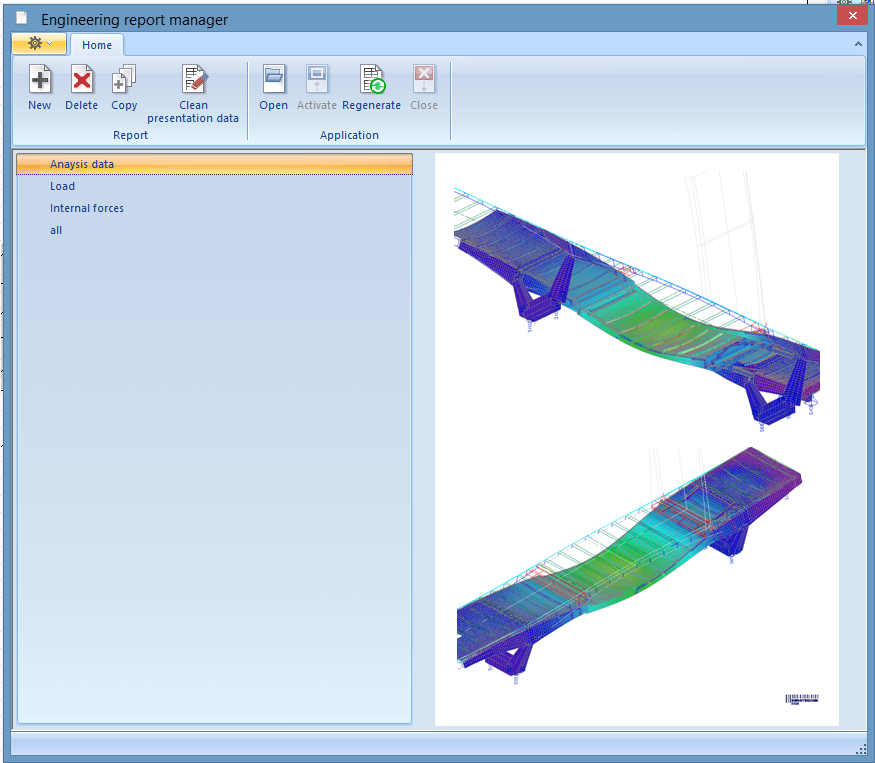Regenerate the engineering report
Image resolution: width=875 pixels, height=763 pixels.
point(372,88)
